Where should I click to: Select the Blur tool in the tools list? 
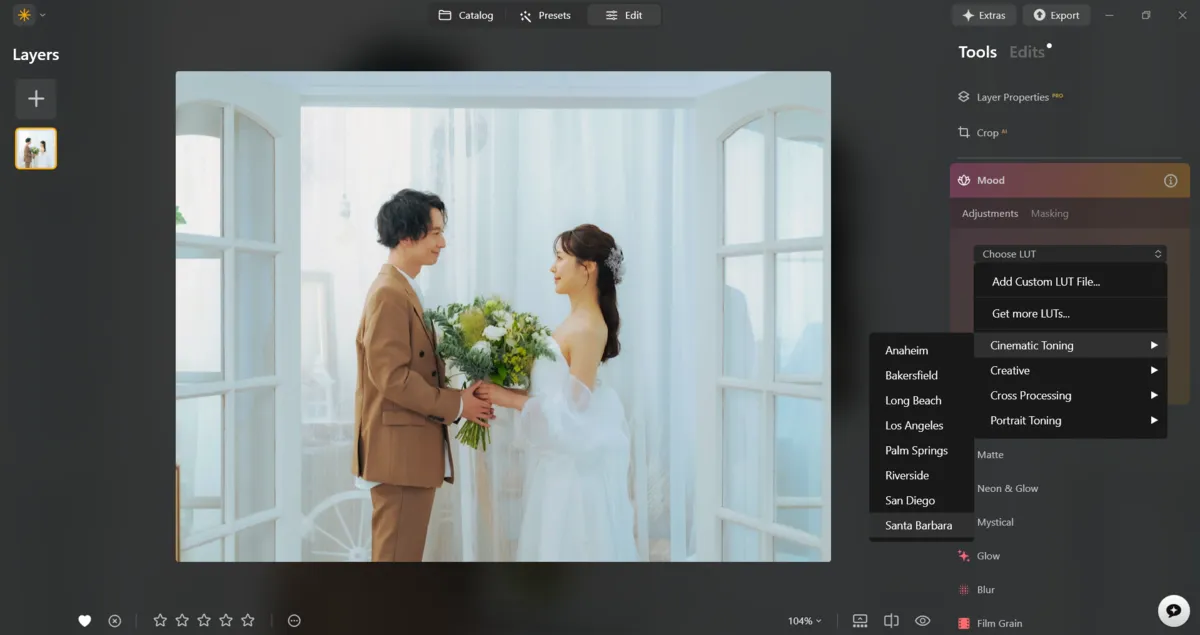coord(984,589)
